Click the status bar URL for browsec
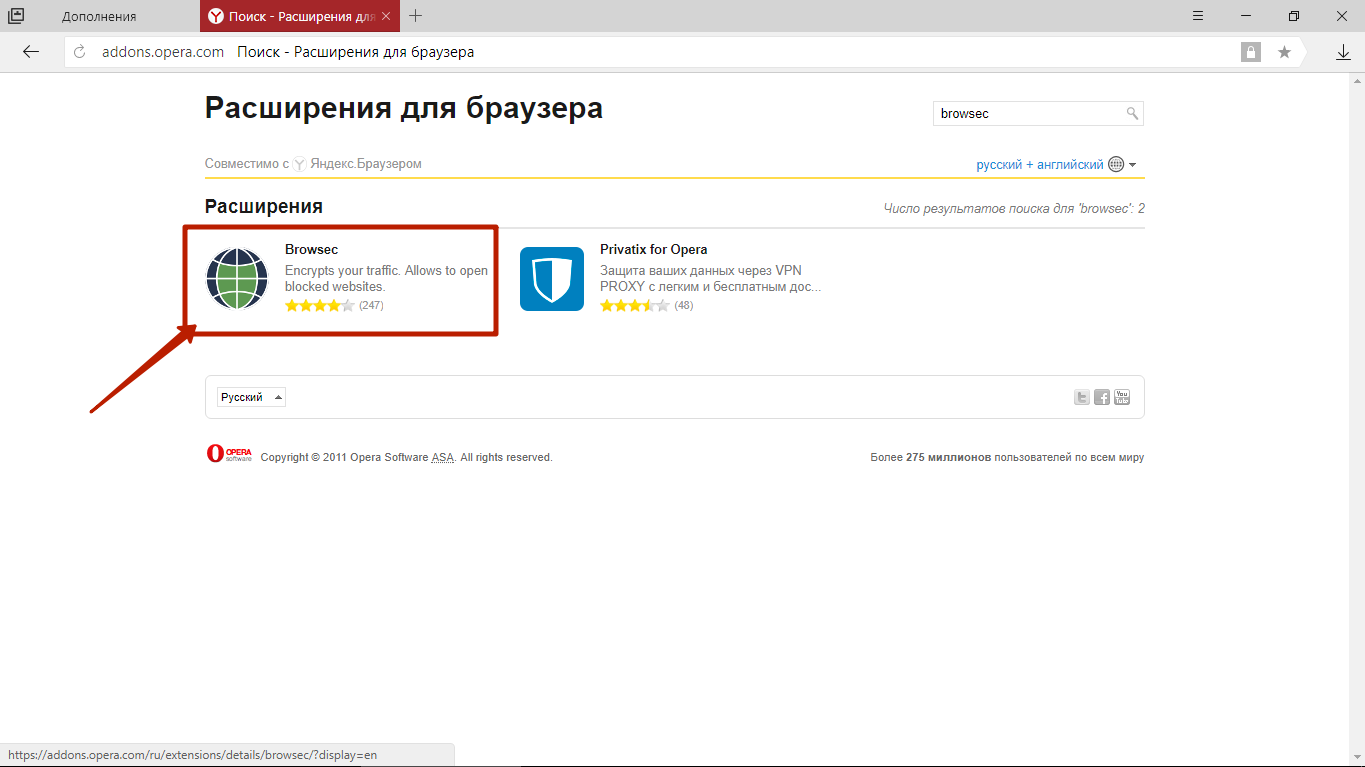 (x=192, y=755)
